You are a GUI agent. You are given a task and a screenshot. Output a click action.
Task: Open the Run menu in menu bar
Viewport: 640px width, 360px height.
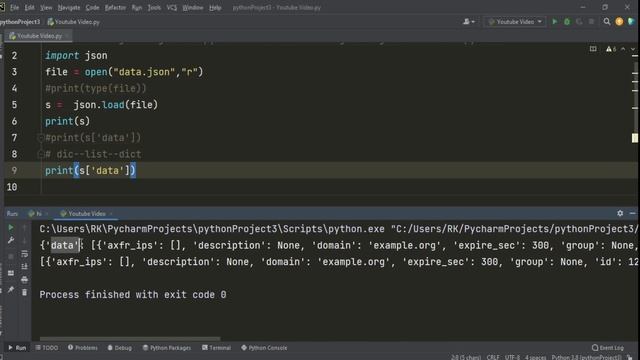(137, 7)
